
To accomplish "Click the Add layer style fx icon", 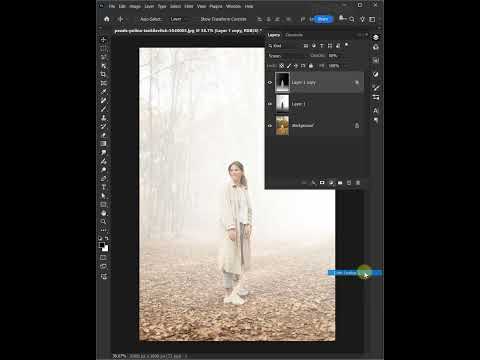I will click(313, 183).
